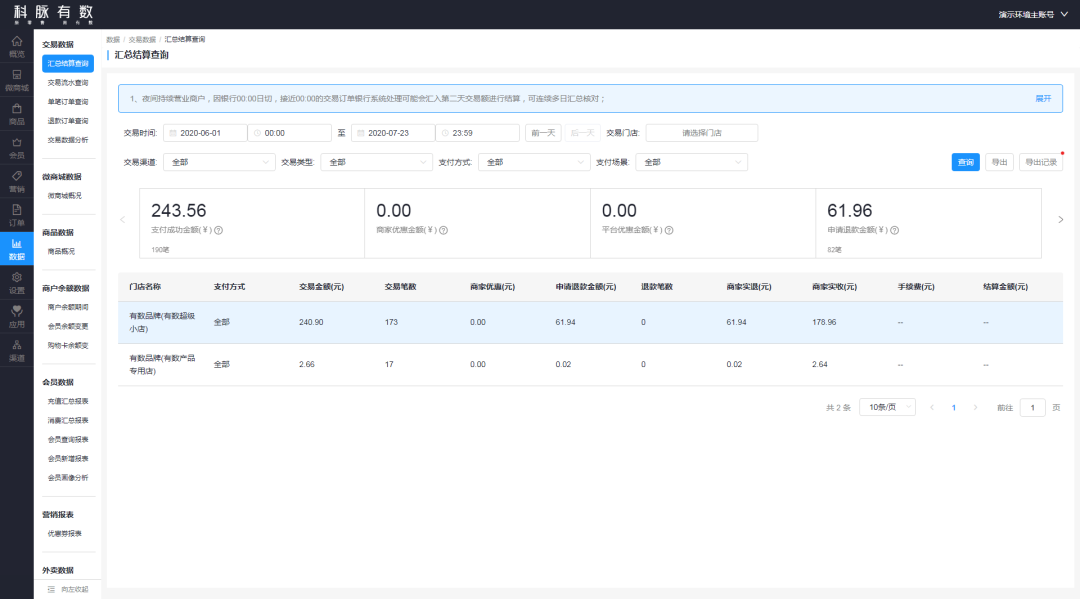The height and width of the screenshot is (599, 1080).
Task: Open the 演示环境主账号 account menu
Action: 1032,14
